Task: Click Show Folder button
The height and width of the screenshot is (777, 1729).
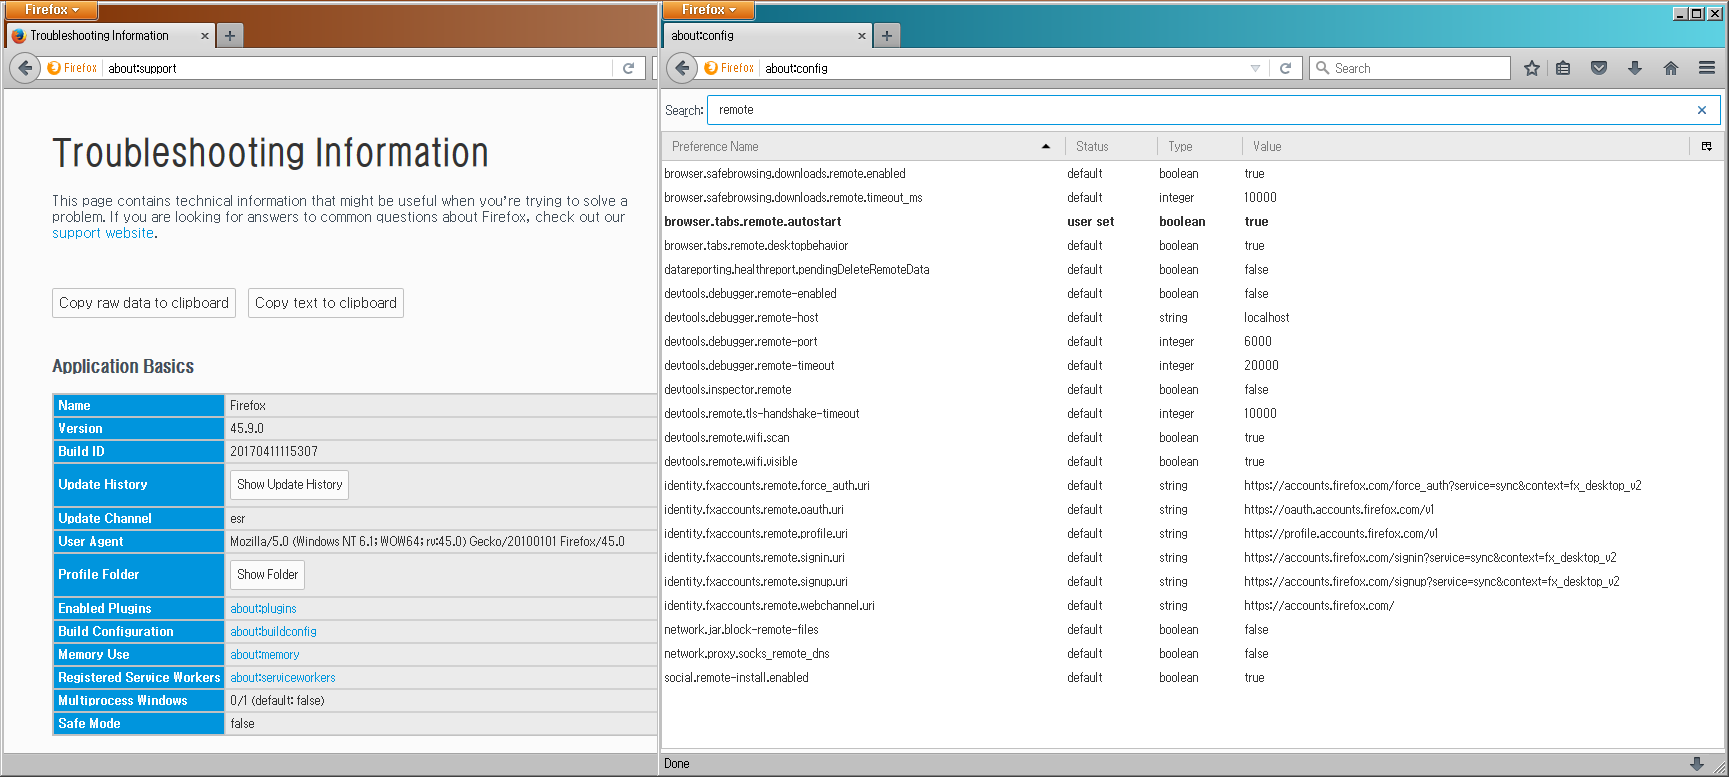Action: click(x=267, y=575)
